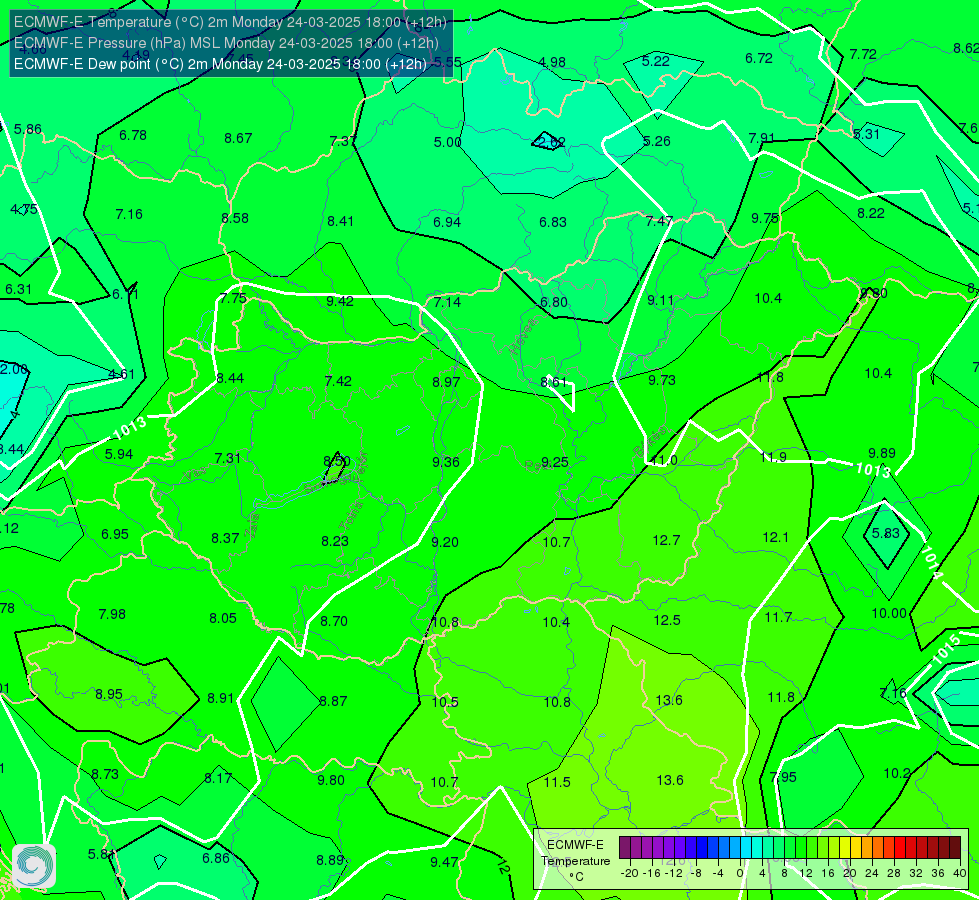979x900 pixels.
Task: Click the legend tick label '24'
Action: [x=872, y=873]
